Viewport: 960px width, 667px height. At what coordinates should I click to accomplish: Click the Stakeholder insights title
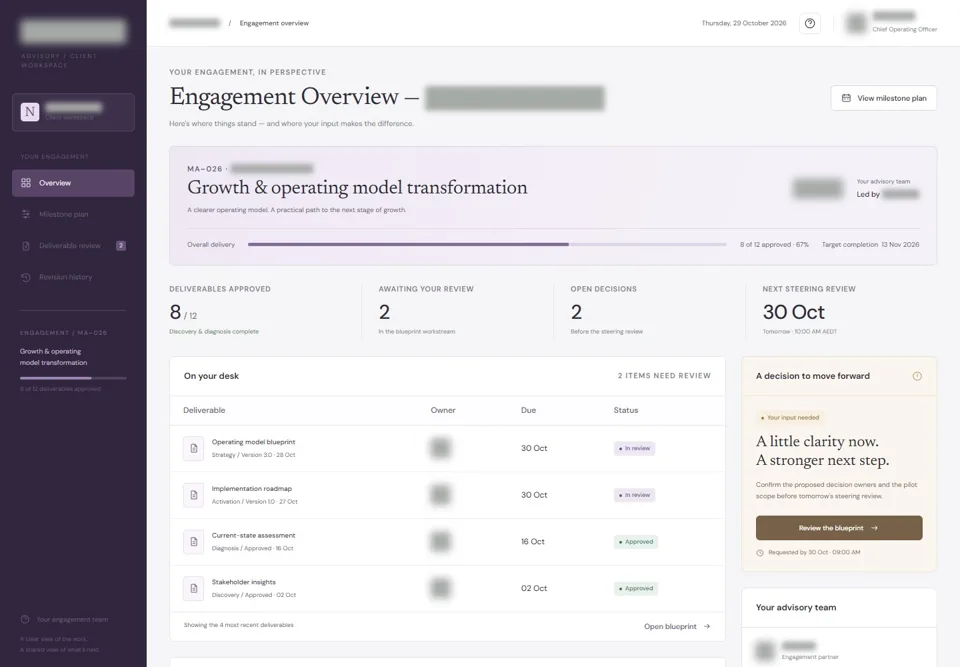click(x=244, y=582)
